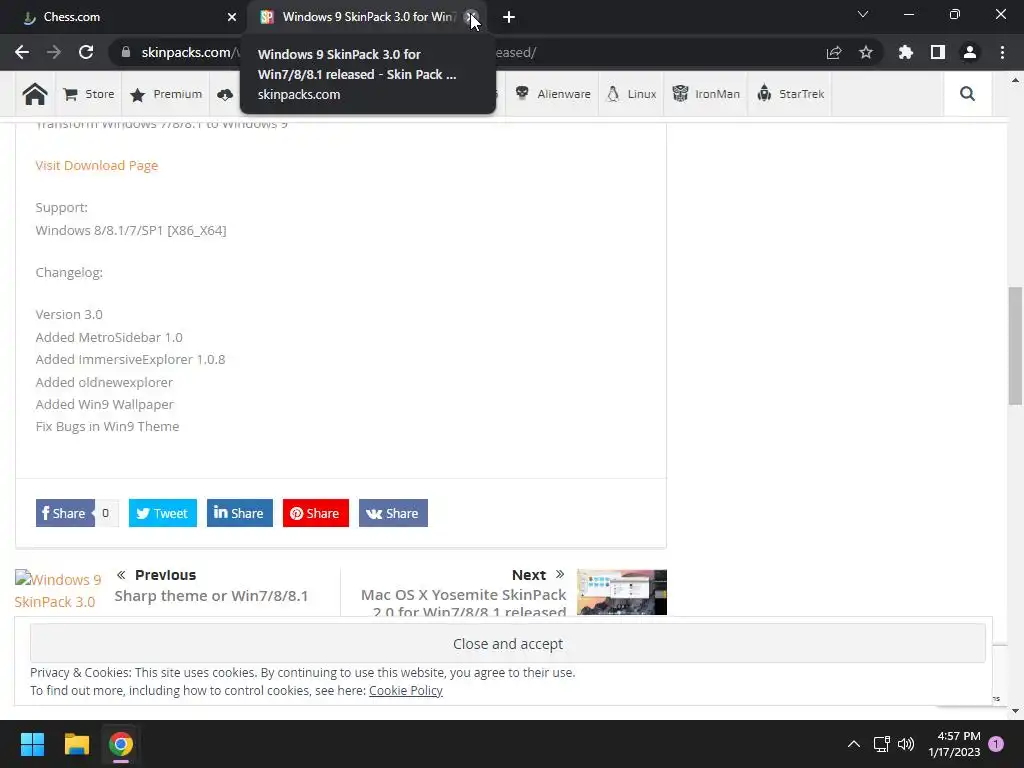Open the Chrome profile avatar icon

click(970, 52)
